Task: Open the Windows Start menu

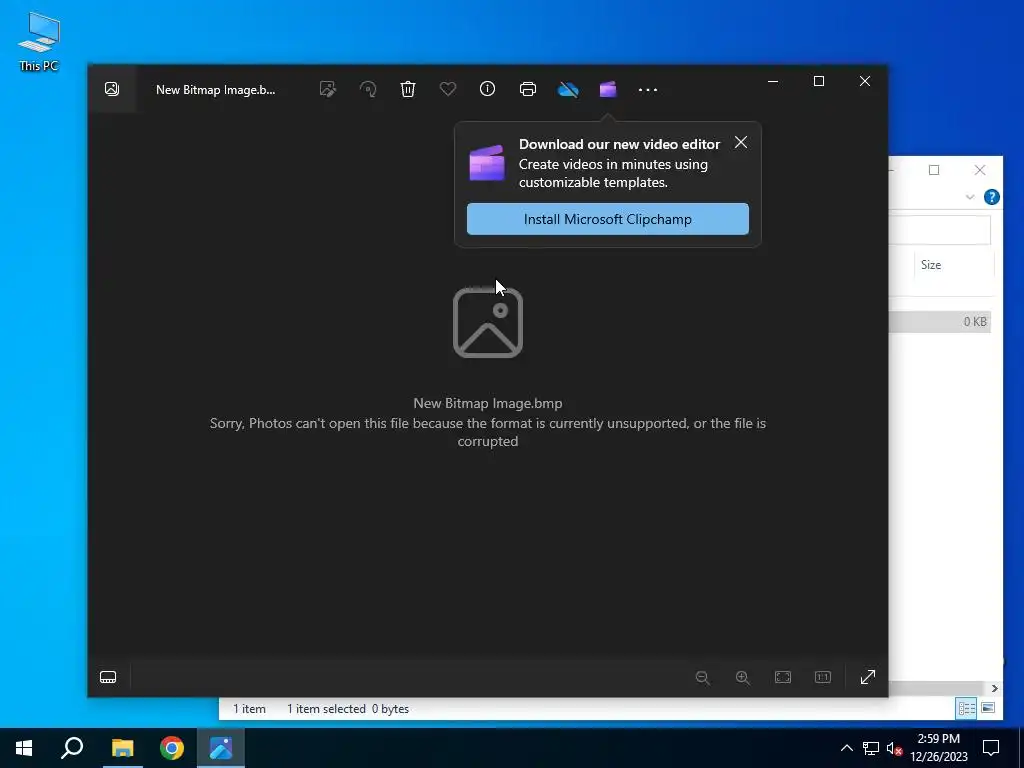Action: pos(24,748)
